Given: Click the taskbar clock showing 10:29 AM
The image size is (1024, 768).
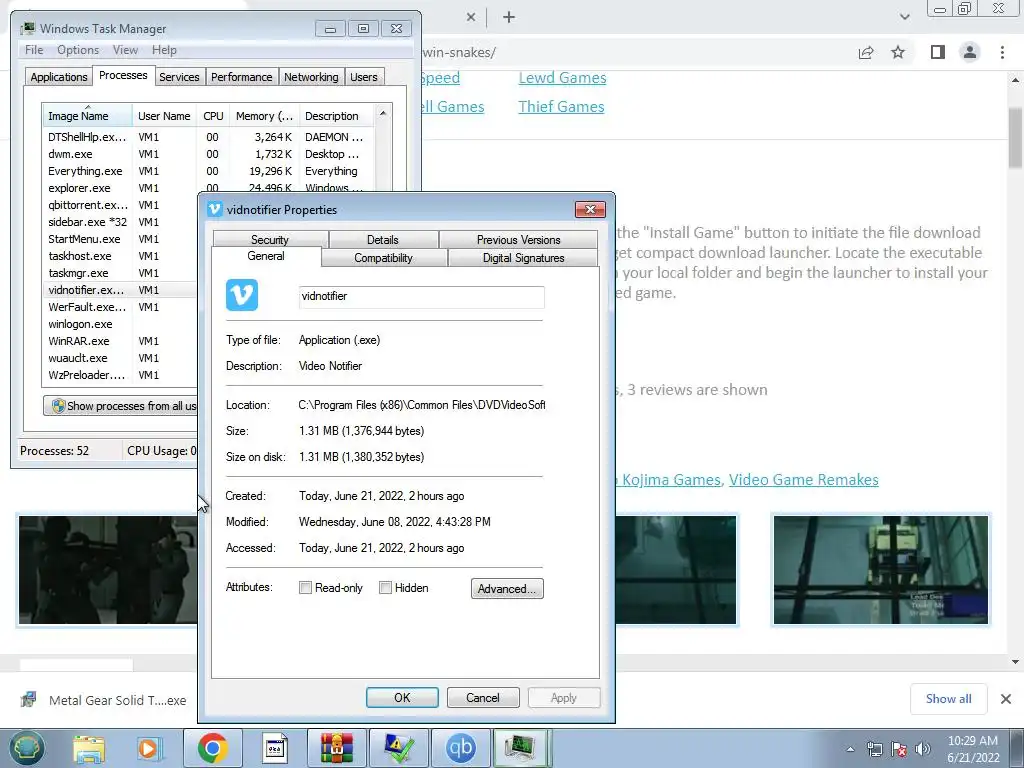Looking at the screenshot, I should [973, 749].
